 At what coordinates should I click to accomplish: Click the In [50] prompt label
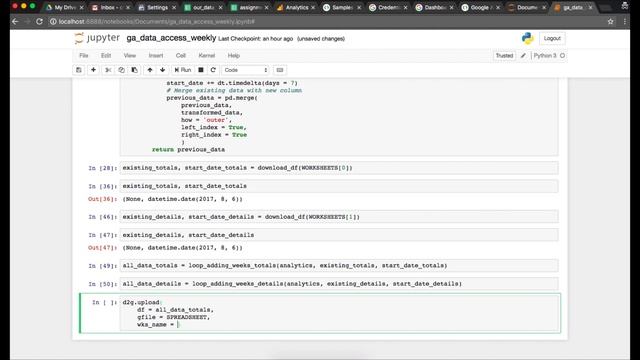102,284
